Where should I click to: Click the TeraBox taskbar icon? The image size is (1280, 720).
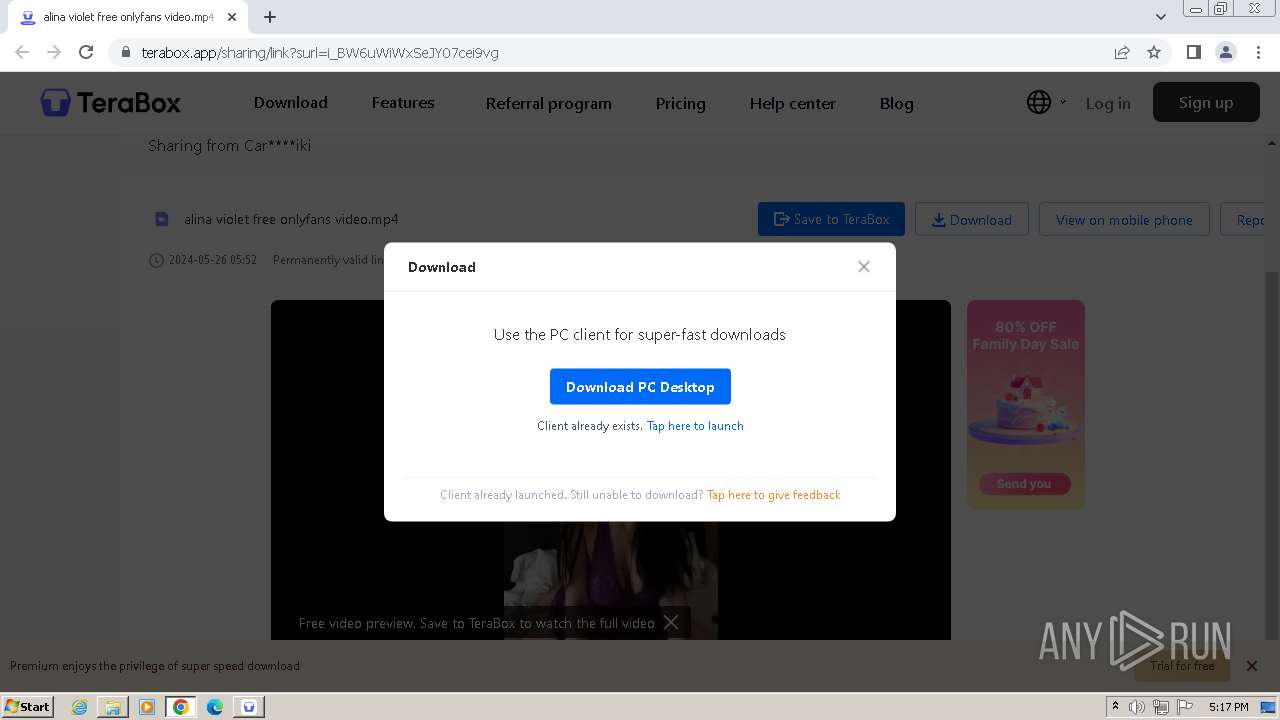point(249,707)
